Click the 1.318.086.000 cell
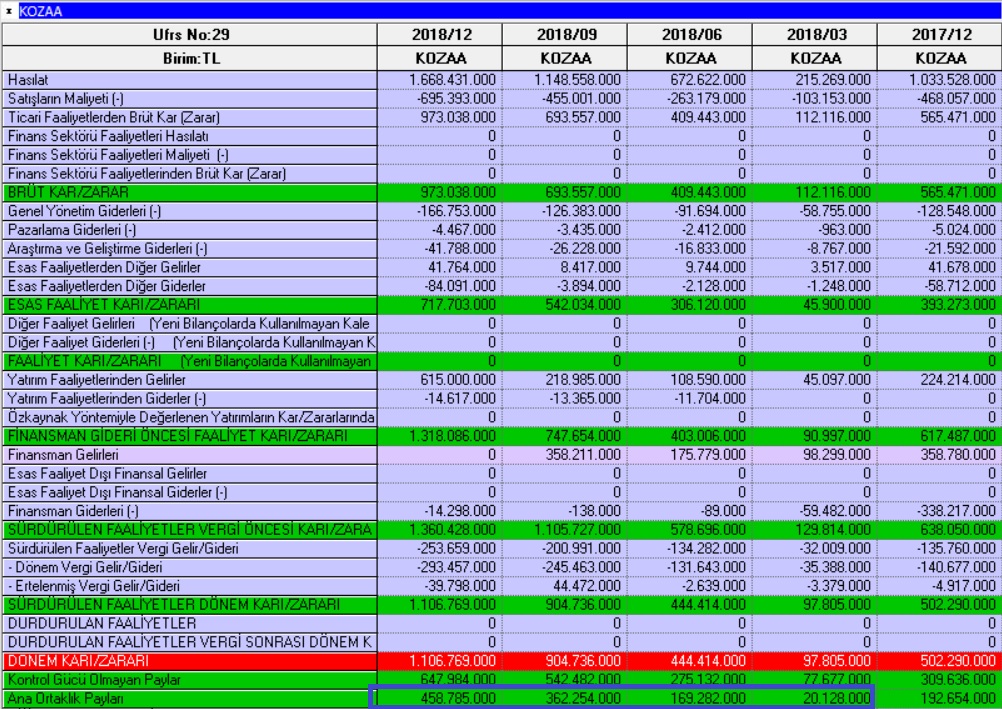Viewport: 1002px width, 709px height. [440, 436]
